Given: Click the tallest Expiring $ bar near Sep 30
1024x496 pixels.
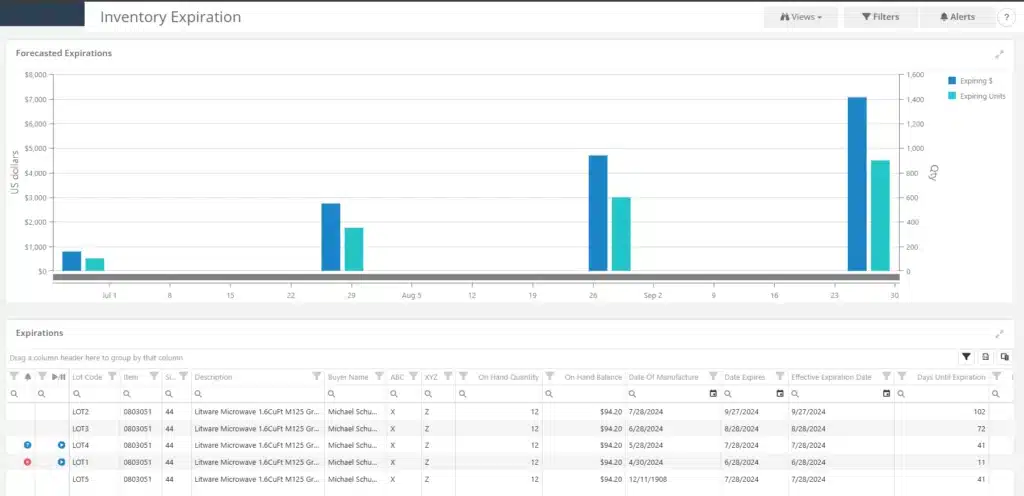Looking at the screenshot, I should pyautogui.click(x=857, y=184).
